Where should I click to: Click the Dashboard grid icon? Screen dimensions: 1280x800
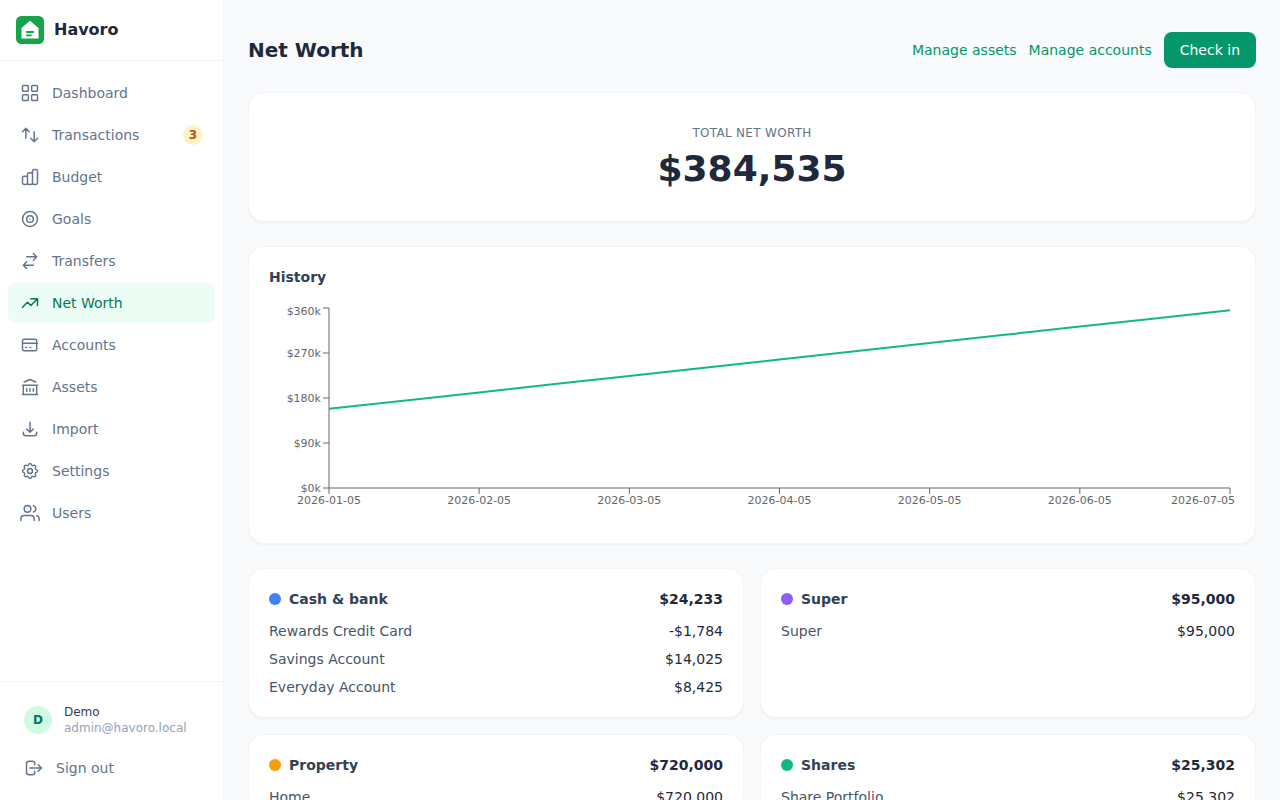coord(30,93)
